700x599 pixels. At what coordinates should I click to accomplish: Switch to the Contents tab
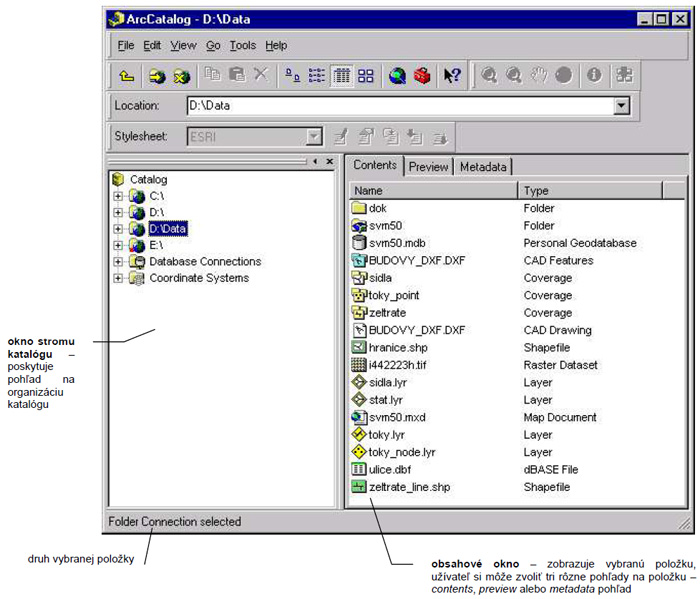[375, 165]
